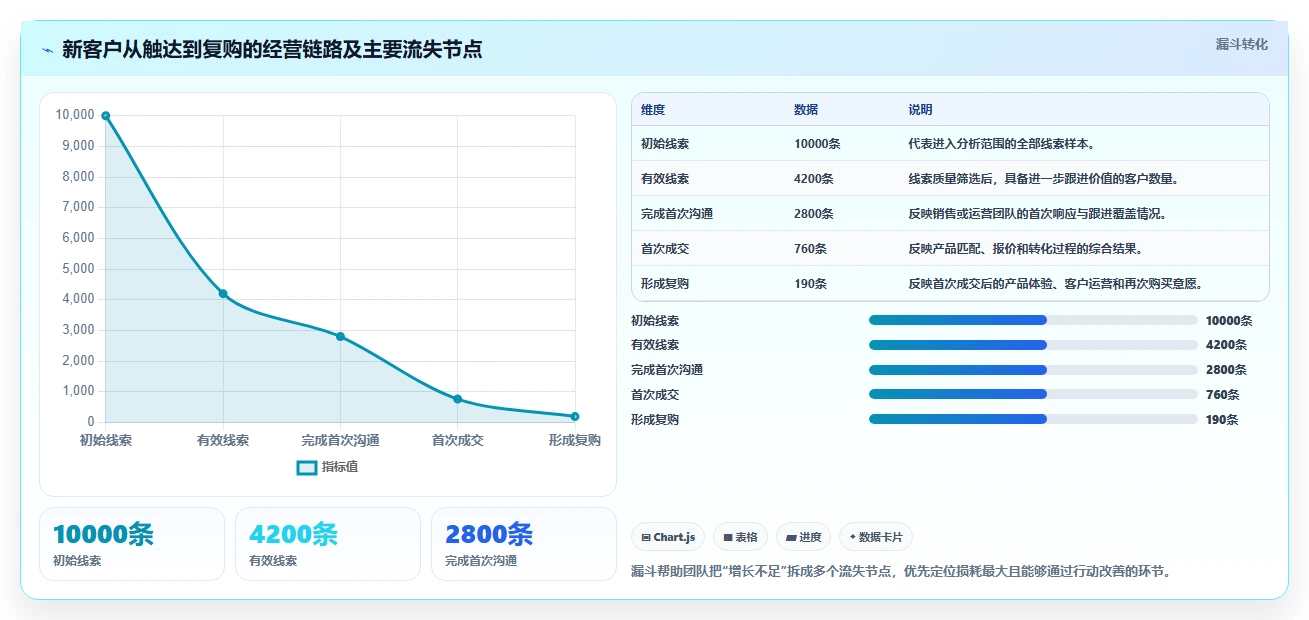Click the 形成复购 row label in table
The image size is (1309, 620).
(x=665, y=284)
